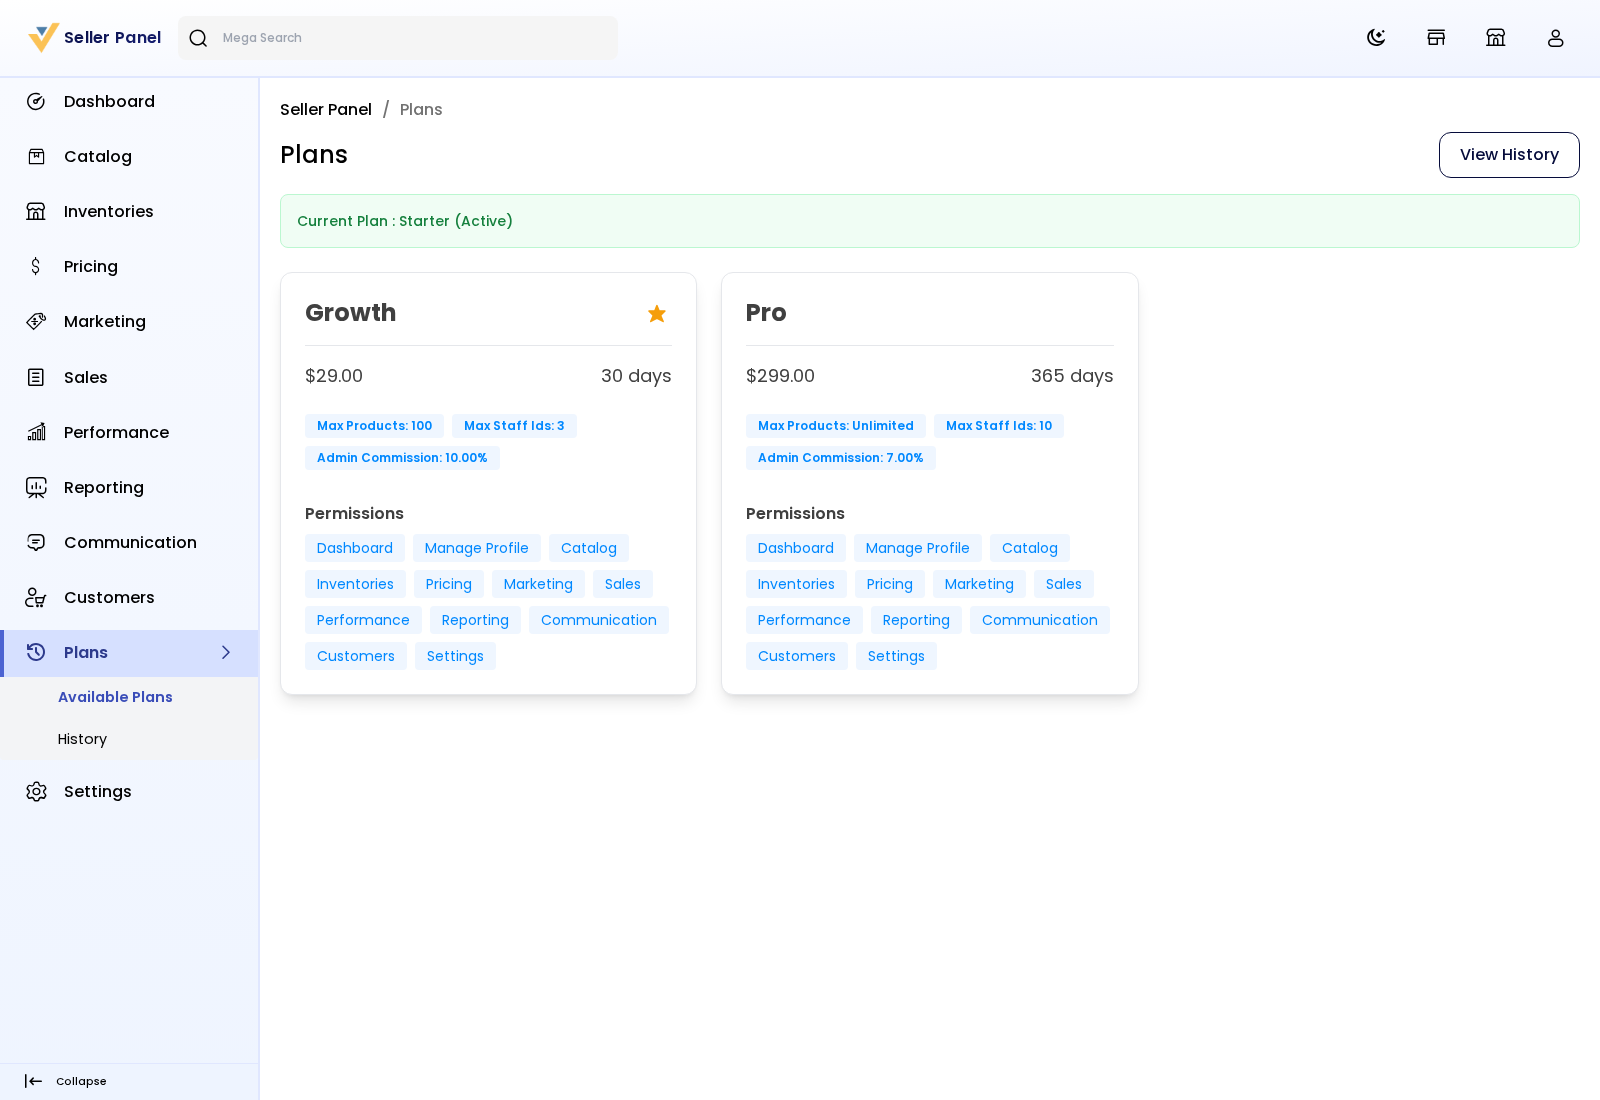Open Marketing menu item
Image resolution: width=1600 pixels, height=1100 pixels.
pos(130,322)
